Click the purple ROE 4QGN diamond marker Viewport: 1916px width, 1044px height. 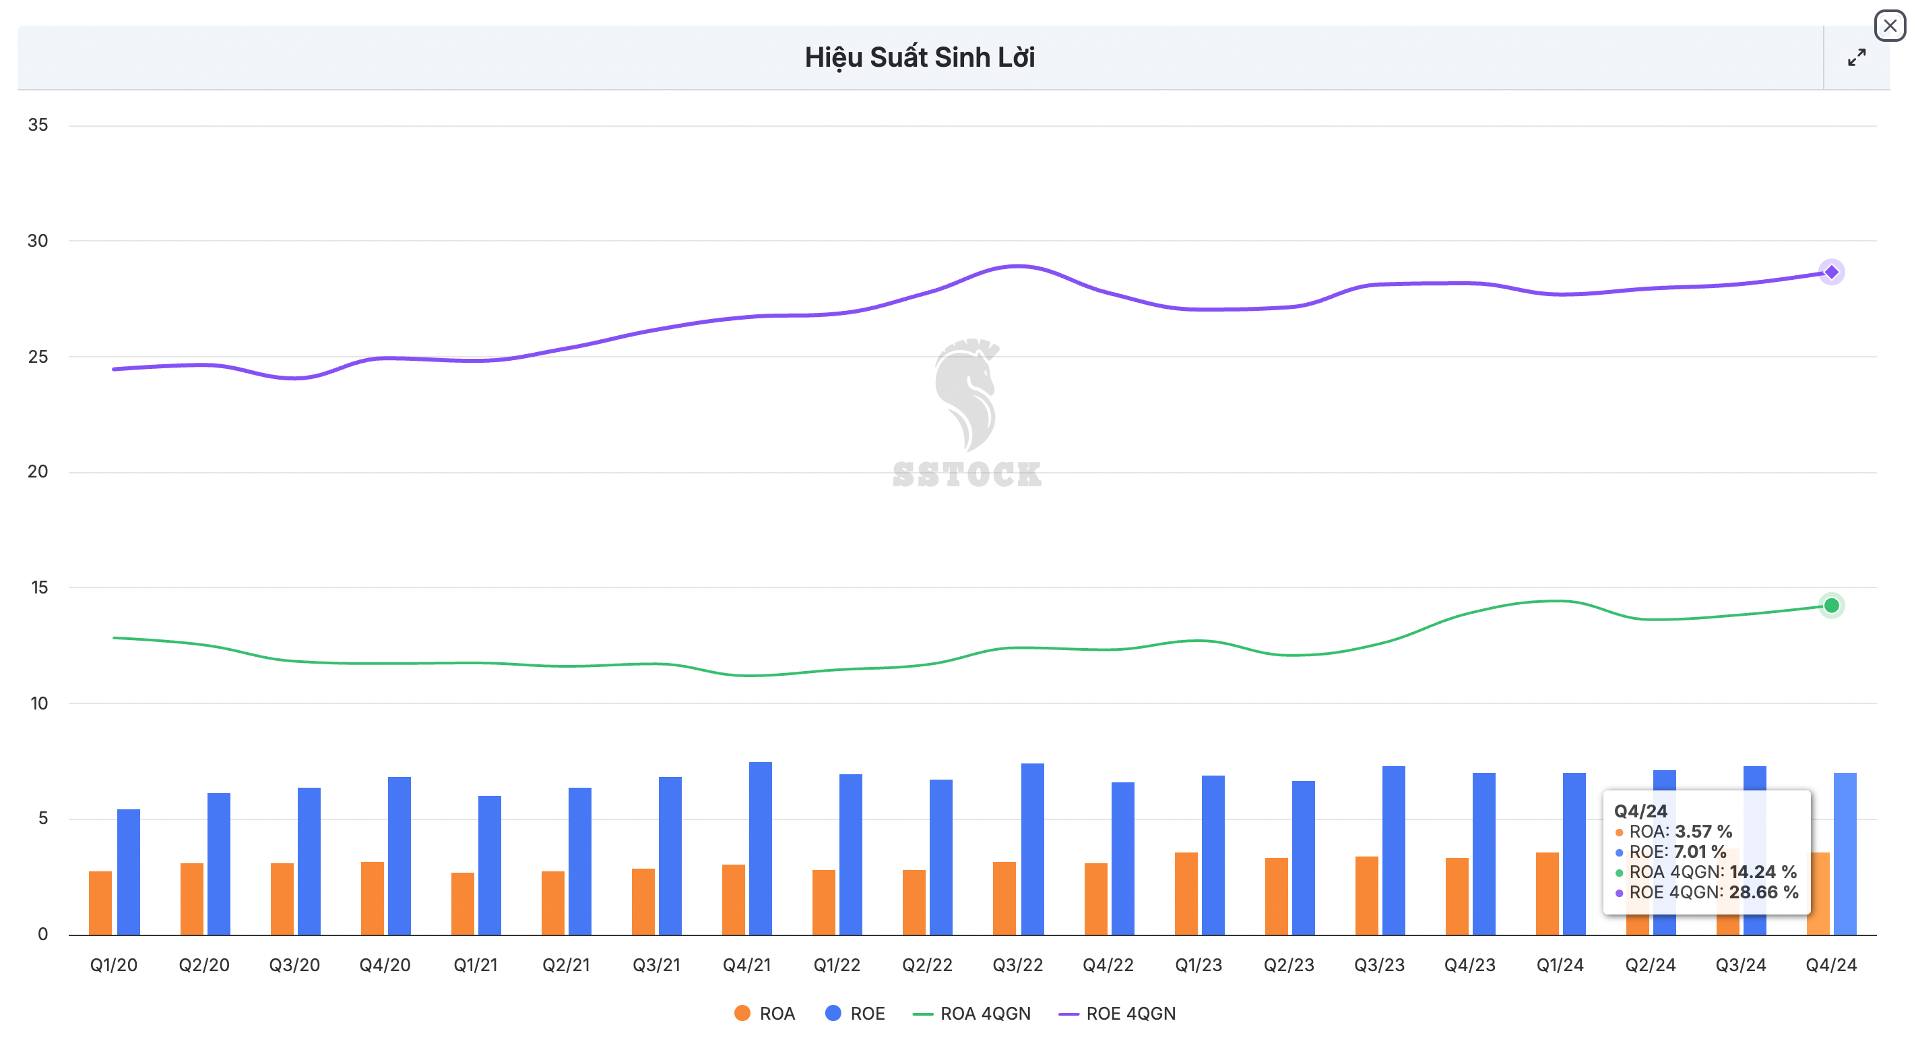tap(1831, 272)
